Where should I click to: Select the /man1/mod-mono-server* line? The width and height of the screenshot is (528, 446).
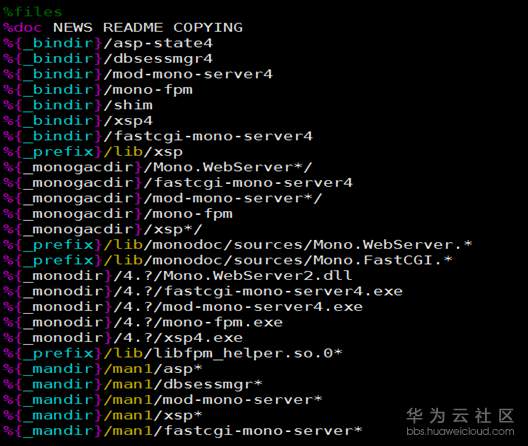[163, 400]
